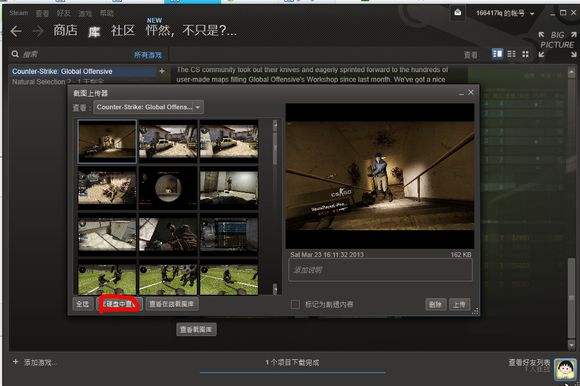The image size is (580, 386).
Task: Click the forward navigation arrow
Action: coord(38,31)
